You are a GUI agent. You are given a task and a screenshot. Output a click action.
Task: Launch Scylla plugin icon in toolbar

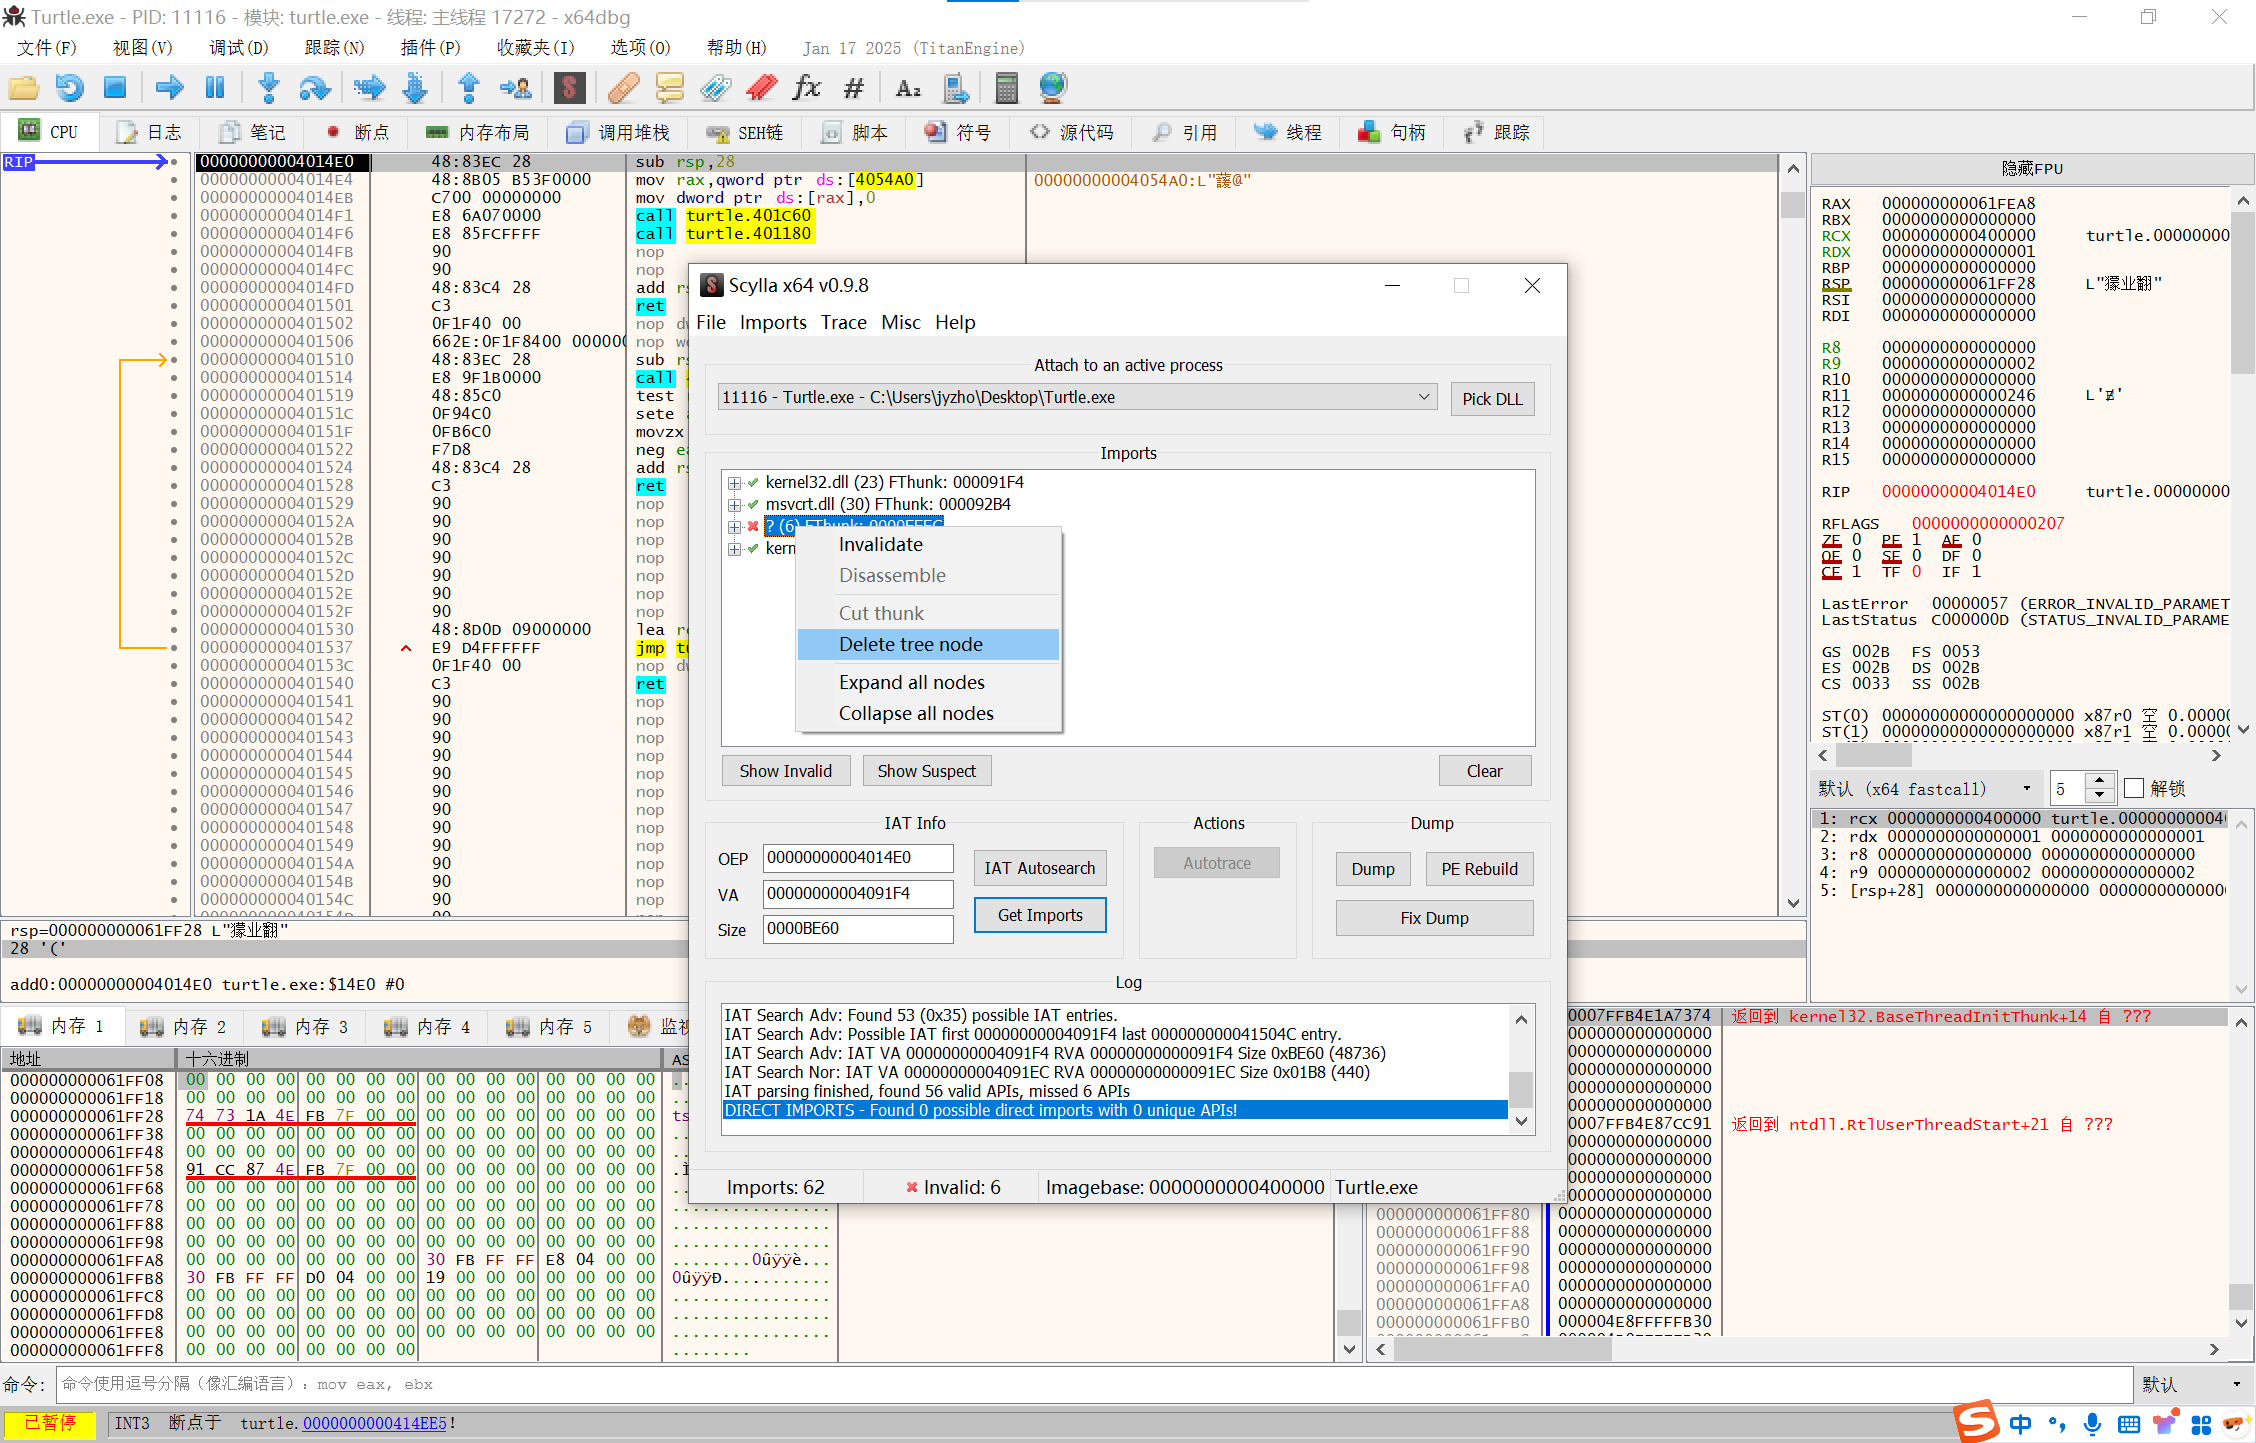[569, 88]
